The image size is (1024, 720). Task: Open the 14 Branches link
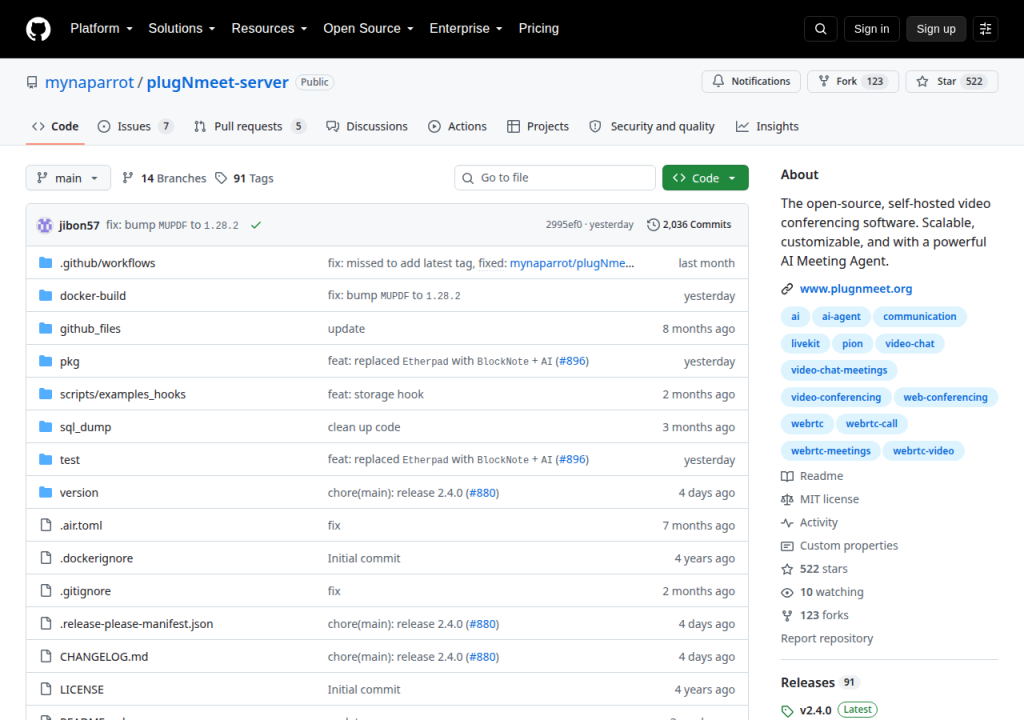pyautogui.click(x=164, y=178)
